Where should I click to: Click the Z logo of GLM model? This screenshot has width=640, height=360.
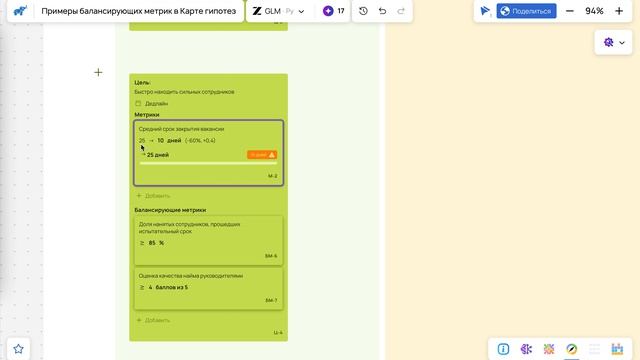[x=257, y=11]
